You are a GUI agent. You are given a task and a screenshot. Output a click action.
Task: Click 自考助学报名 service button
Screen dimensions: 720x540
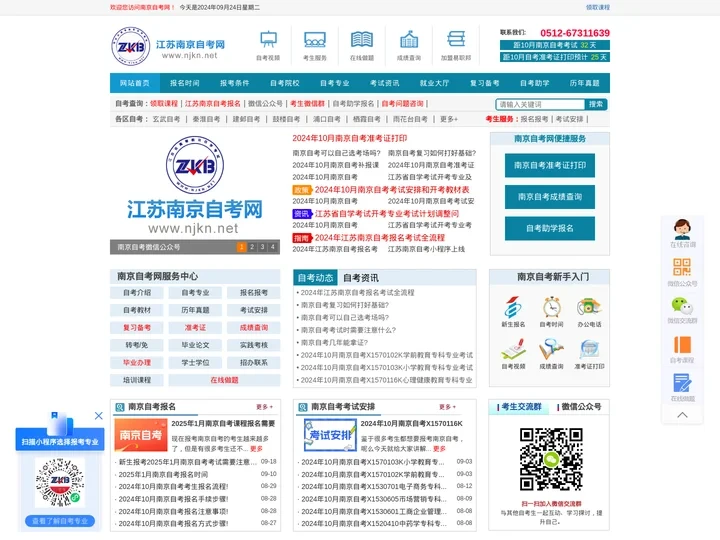[x=550, y=228]
